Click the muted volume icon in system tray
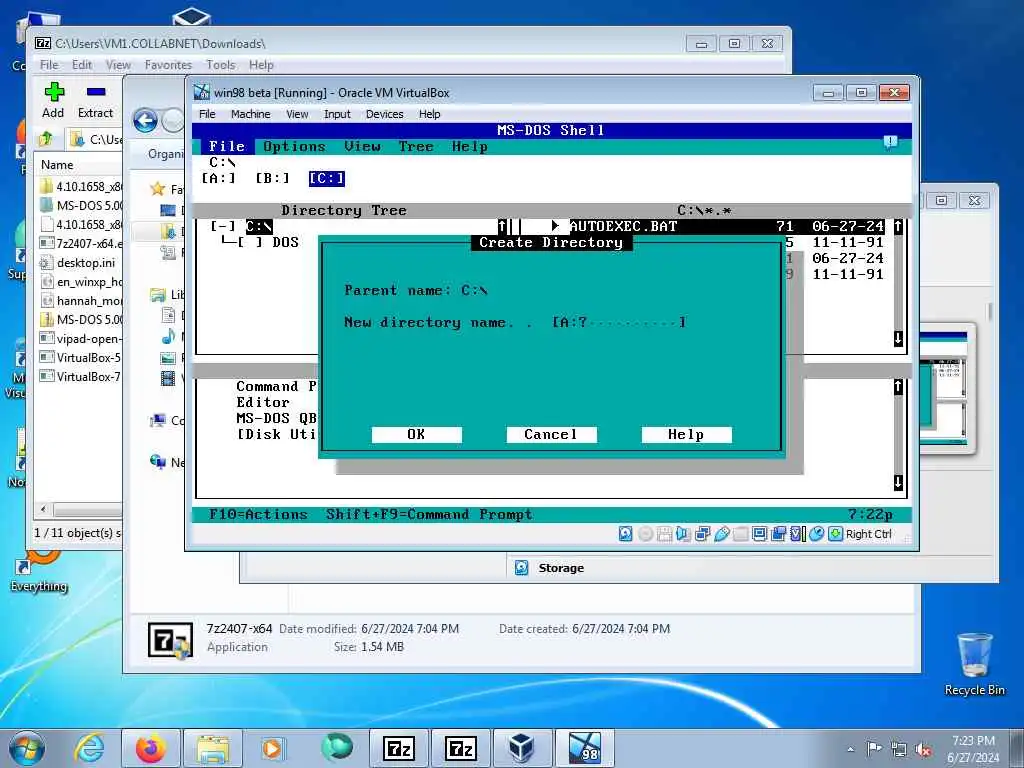 923,749
